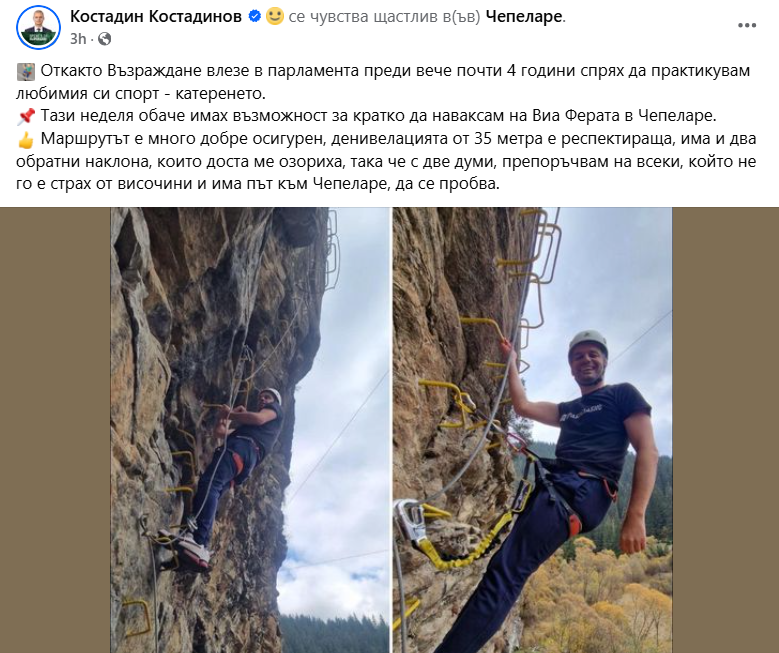Open the Чепеларе location link
779x653 pixels.
524,16
